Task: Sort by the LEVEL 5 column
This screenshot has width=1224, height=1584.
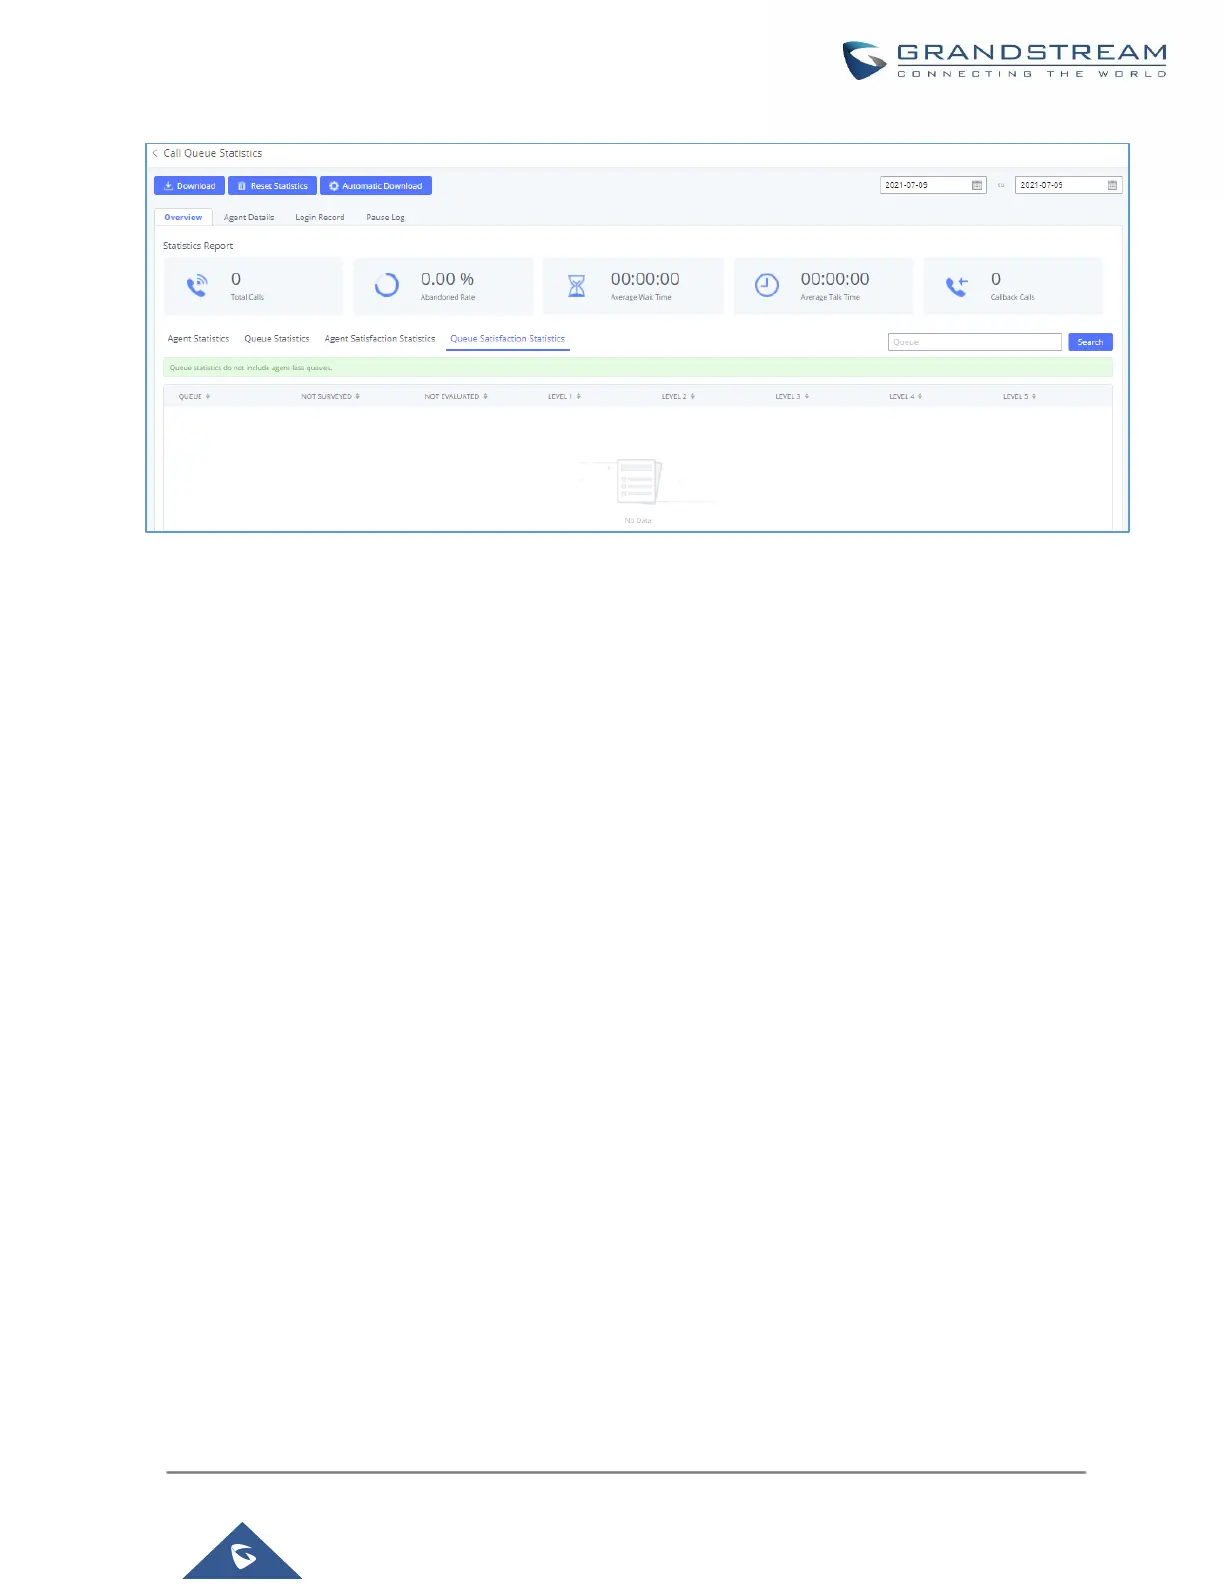Action: (1020, 397)
